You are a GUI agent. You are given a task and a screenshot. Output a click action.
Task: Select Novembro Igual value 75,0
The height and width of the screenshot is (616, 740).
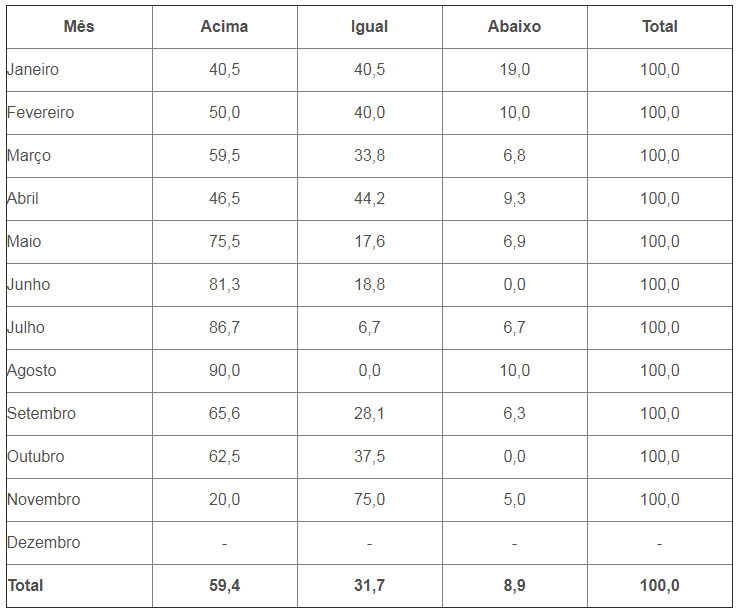pos(369,499)
